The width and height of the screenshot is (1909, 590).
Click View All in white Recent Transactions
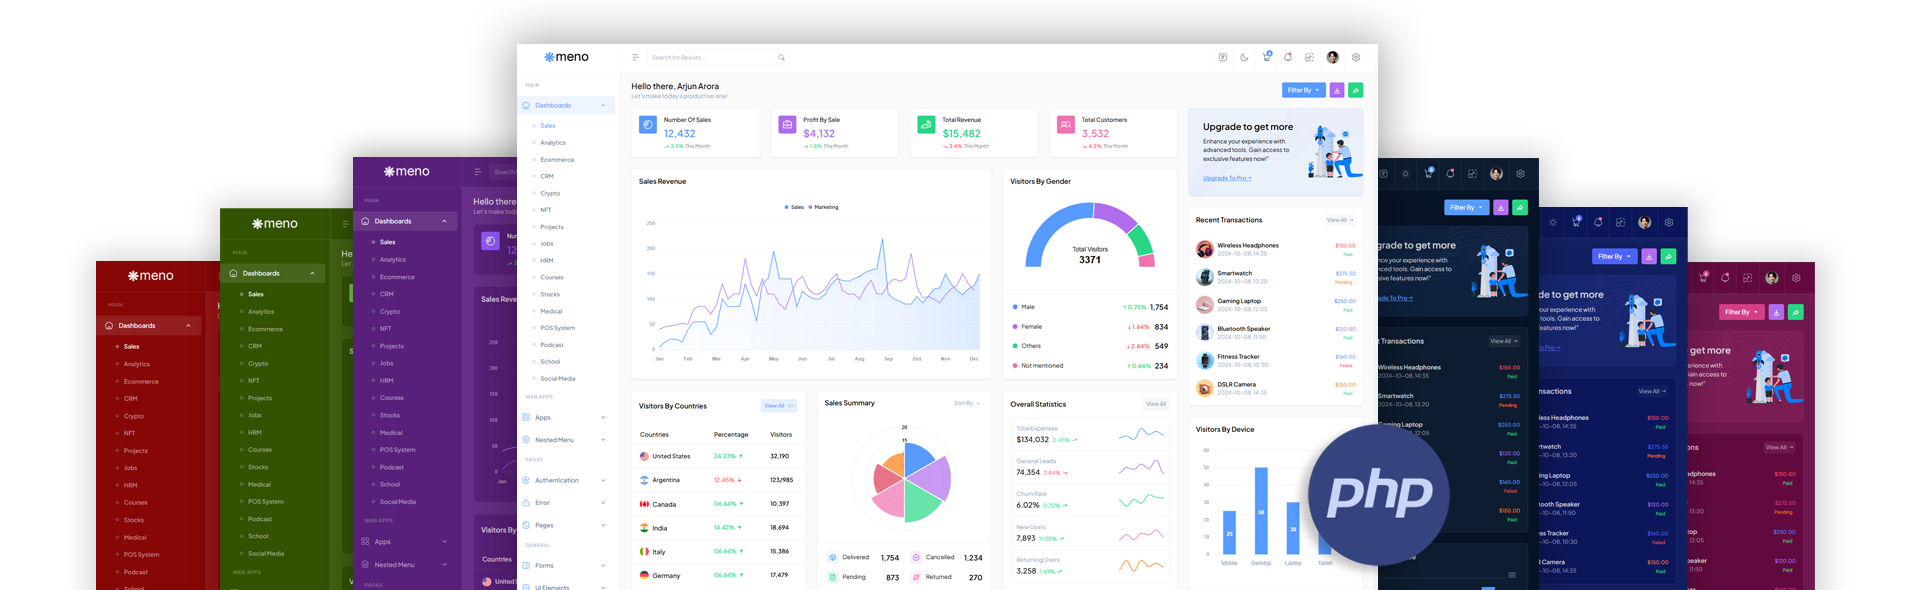tap(1340, 220)
